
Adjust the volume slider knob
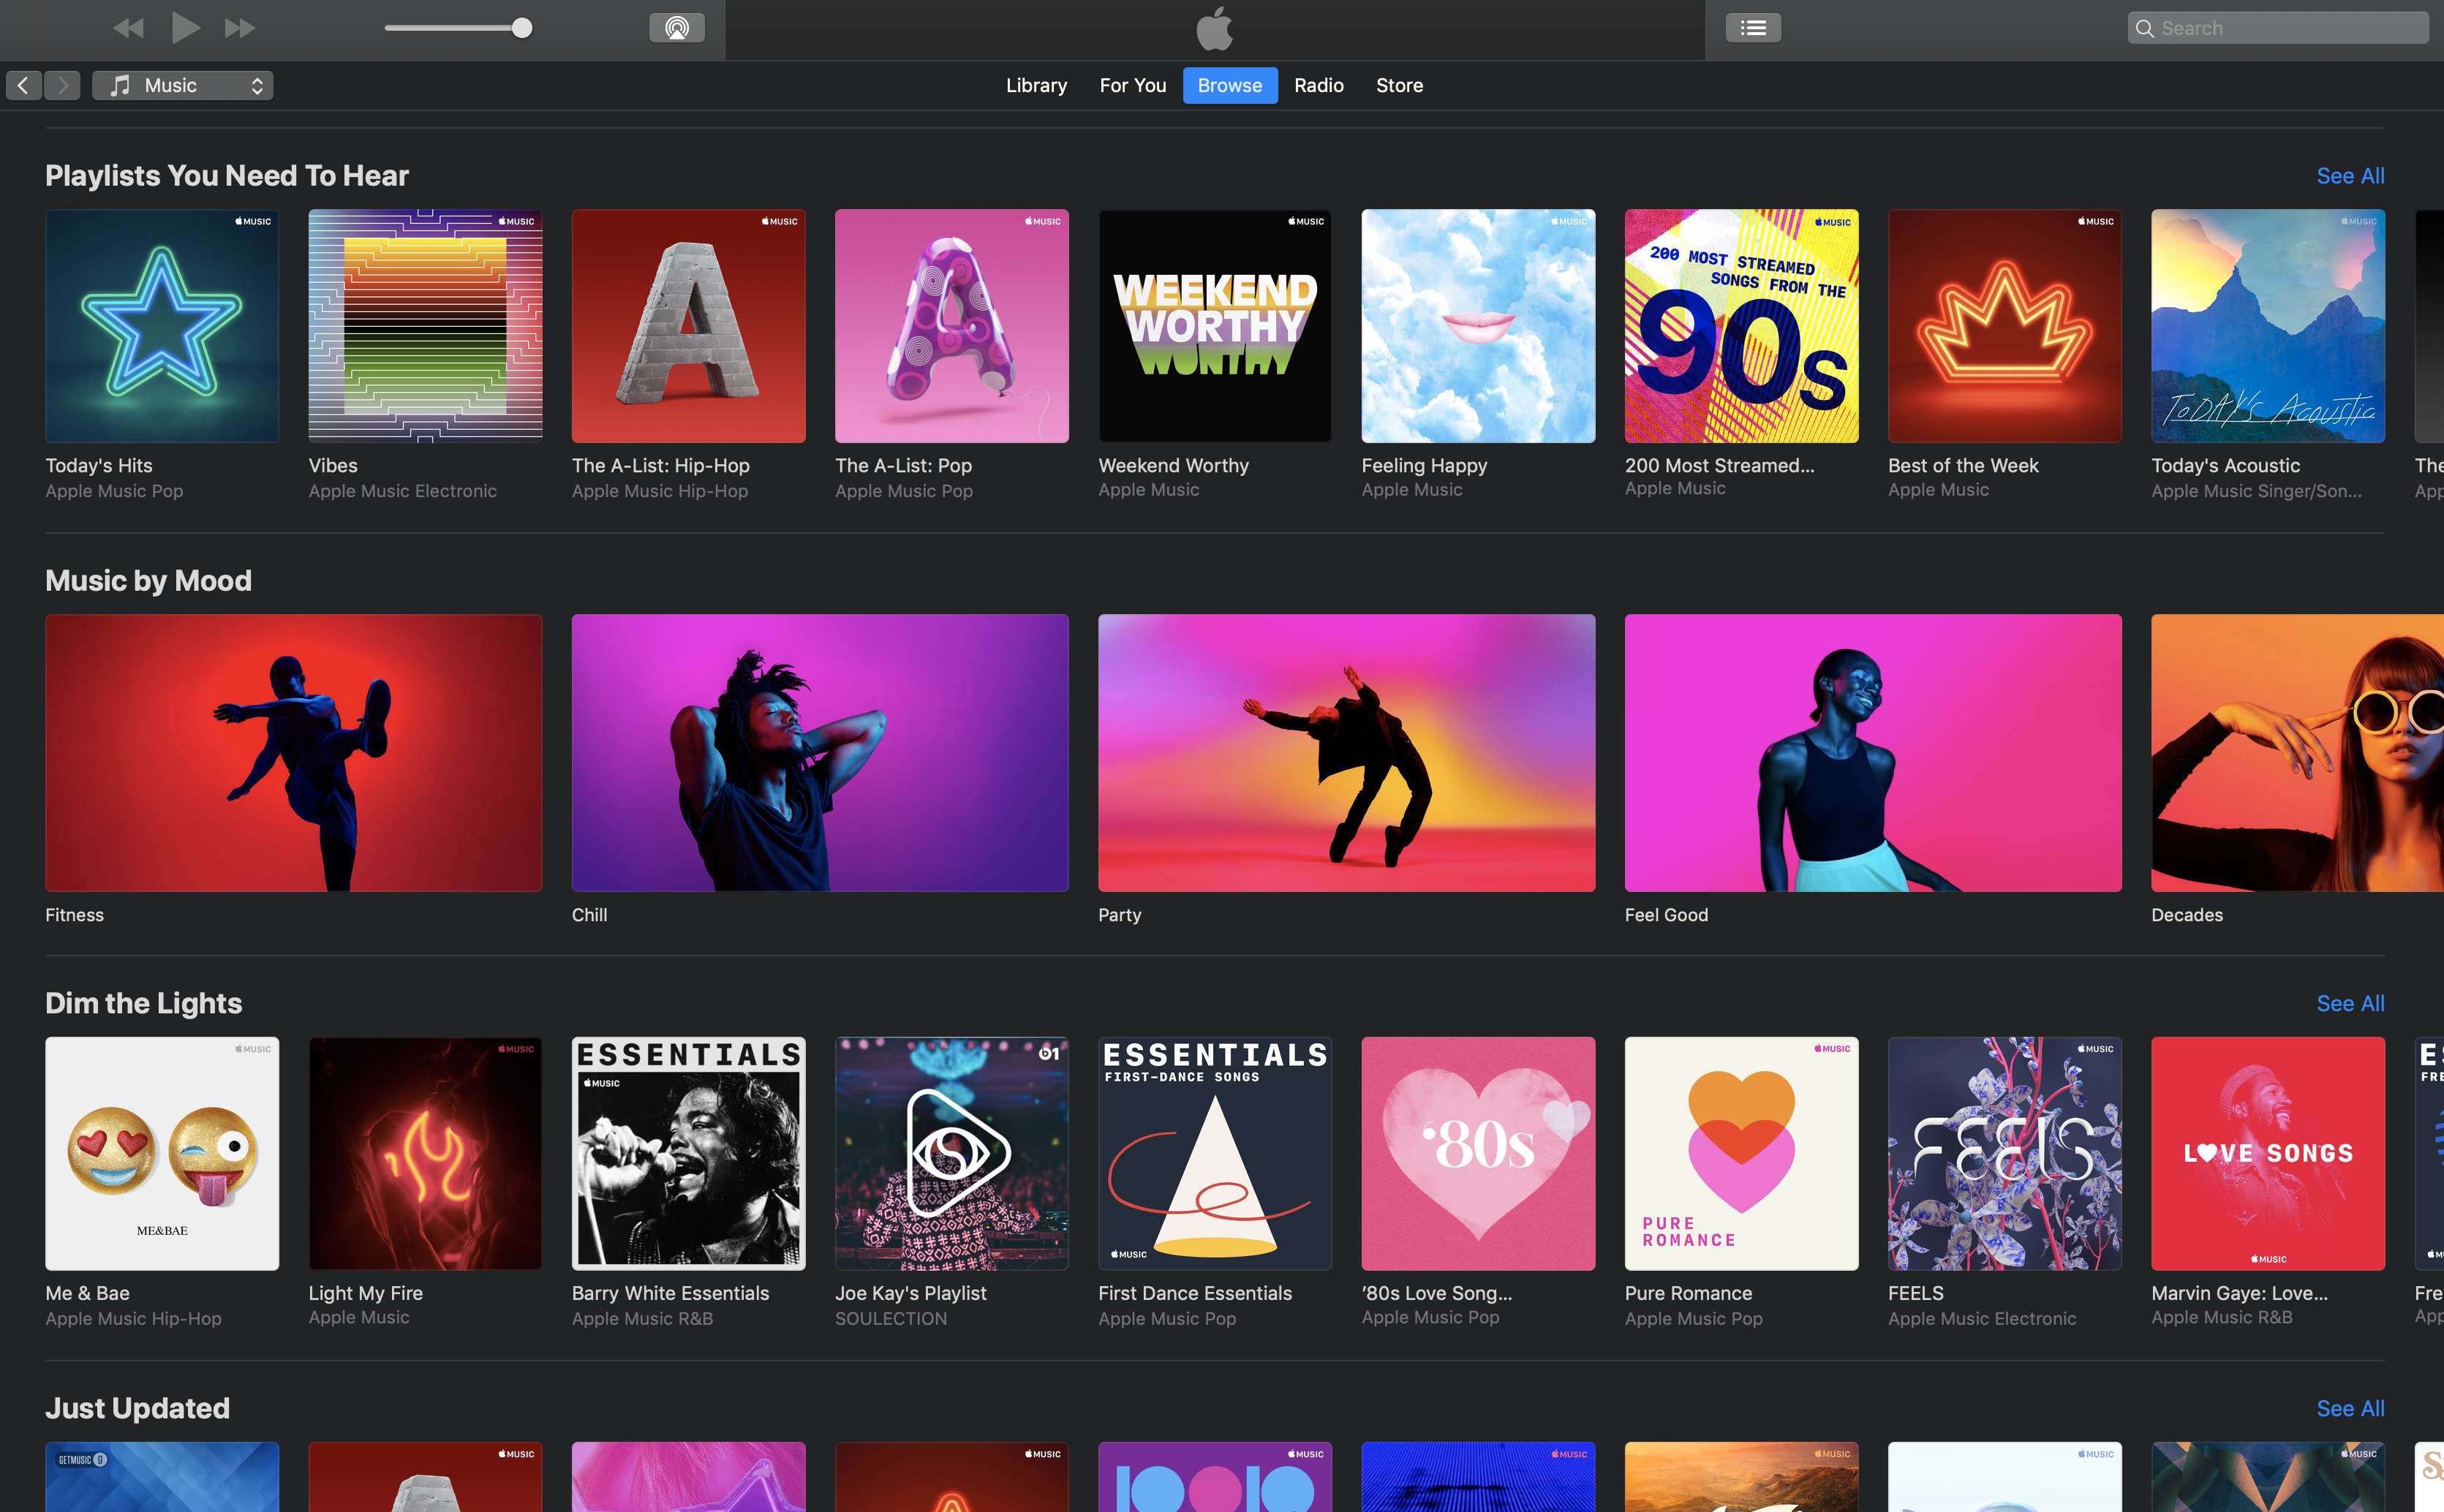pos(521,28)
